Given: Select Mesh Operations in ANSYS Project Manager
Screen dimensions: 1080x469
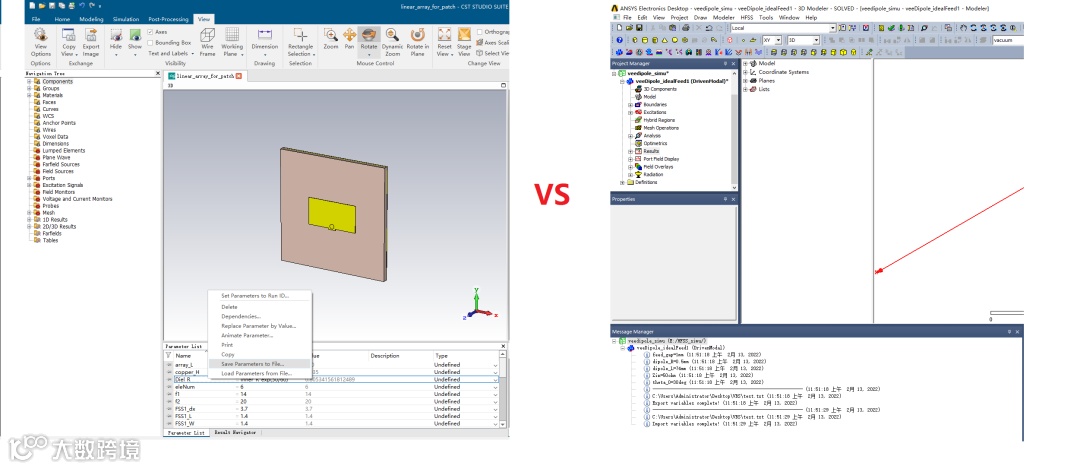Looking at the screenshot, I should 661,128.
